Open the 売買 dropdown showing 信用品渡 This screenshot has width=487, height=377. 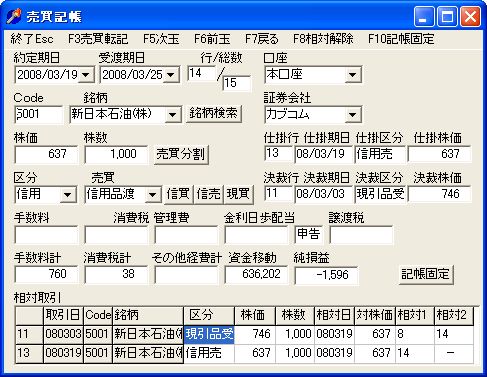[153, 195]
